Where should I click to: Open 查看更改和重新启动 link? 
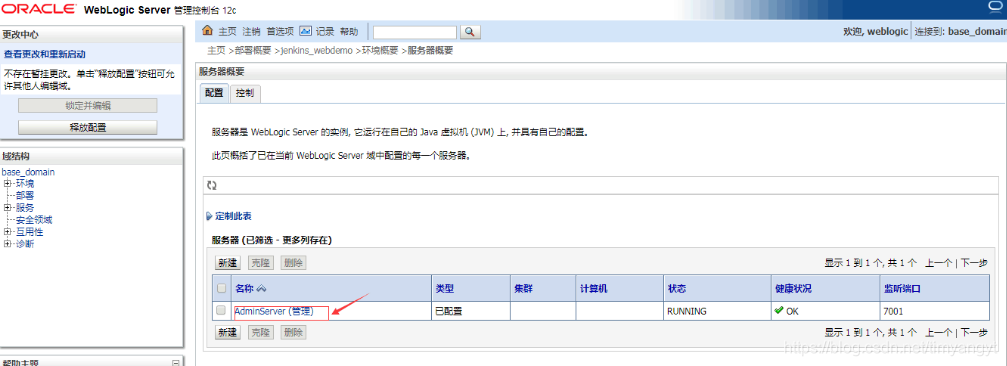pos(45,55)
